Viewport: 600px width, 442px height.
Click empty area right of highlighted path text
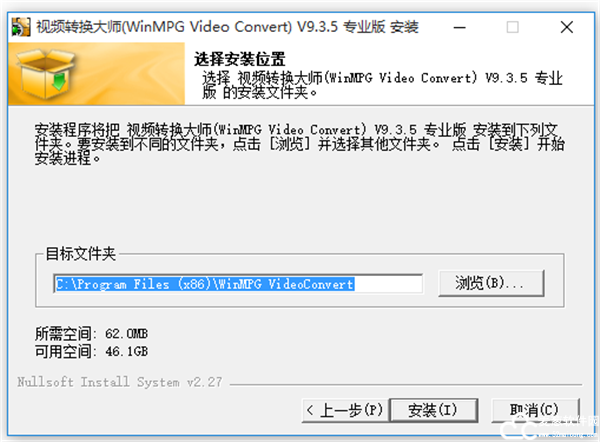[388, 284]
